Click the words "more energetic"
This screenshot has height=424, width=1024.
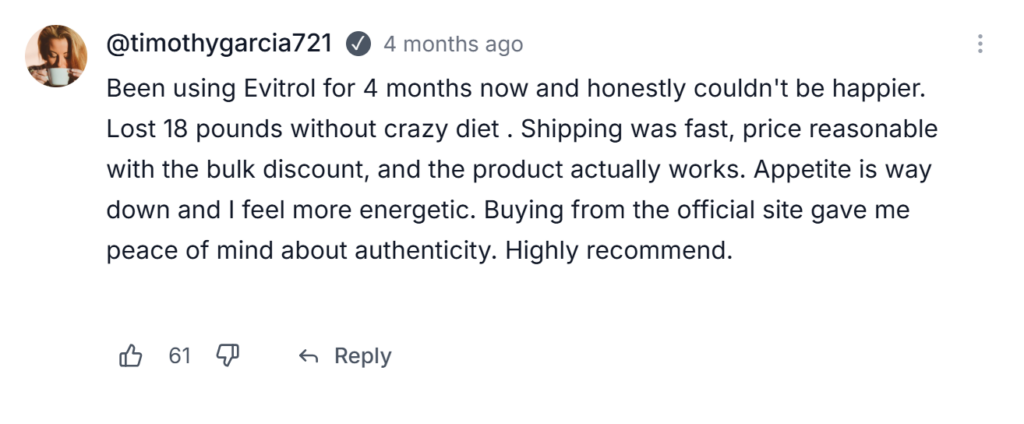click(x=349, y=211)
